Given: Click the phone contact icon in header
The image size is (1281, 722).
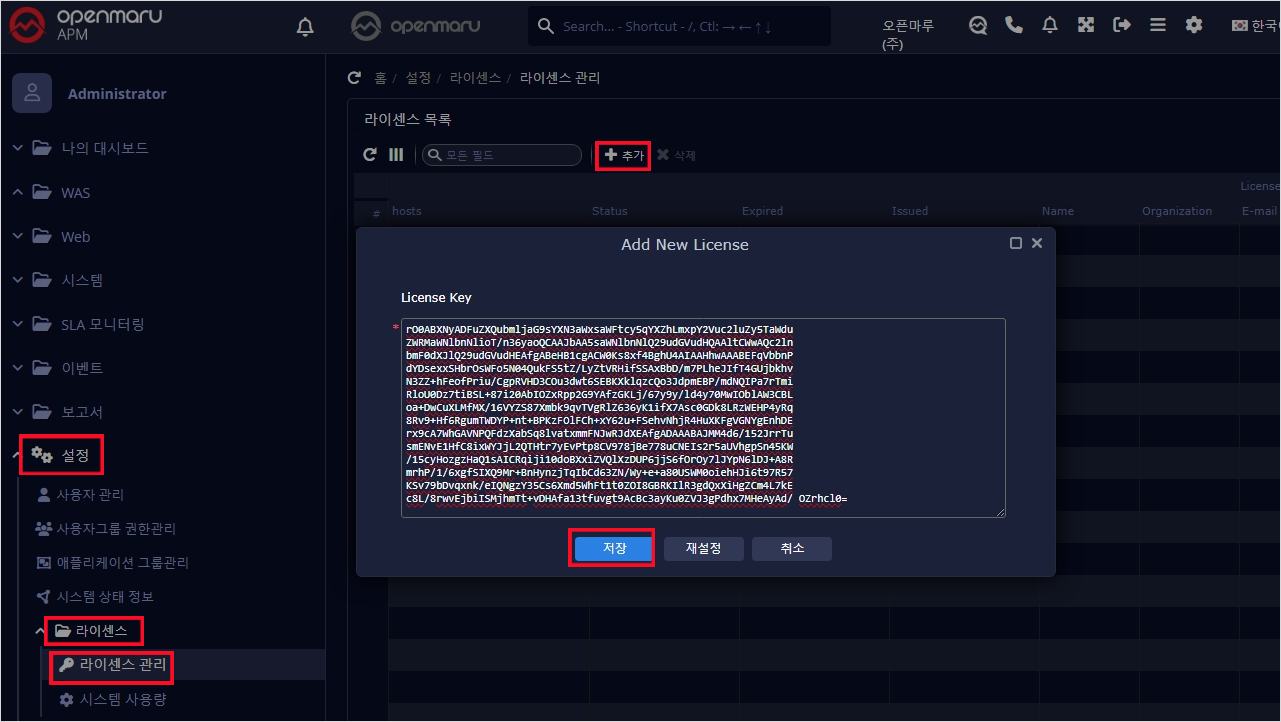Looking at the screenshot, I should point(1014,26).
